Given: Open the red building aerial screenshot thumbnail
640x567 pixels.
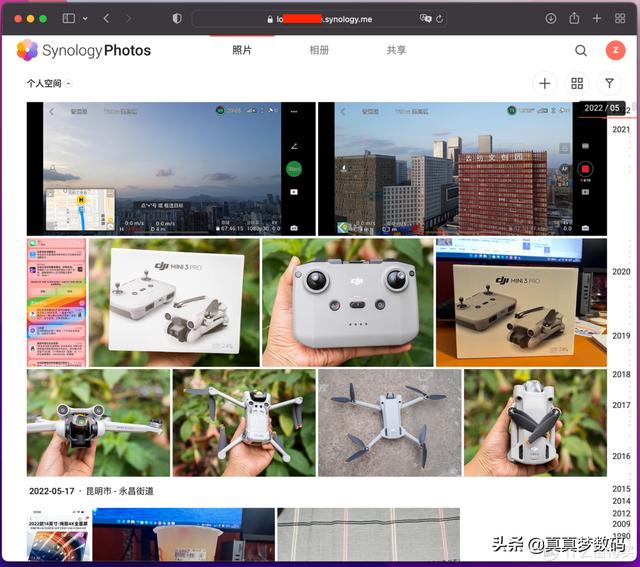Looking at the screenshot, I should (x=462, y=169).
